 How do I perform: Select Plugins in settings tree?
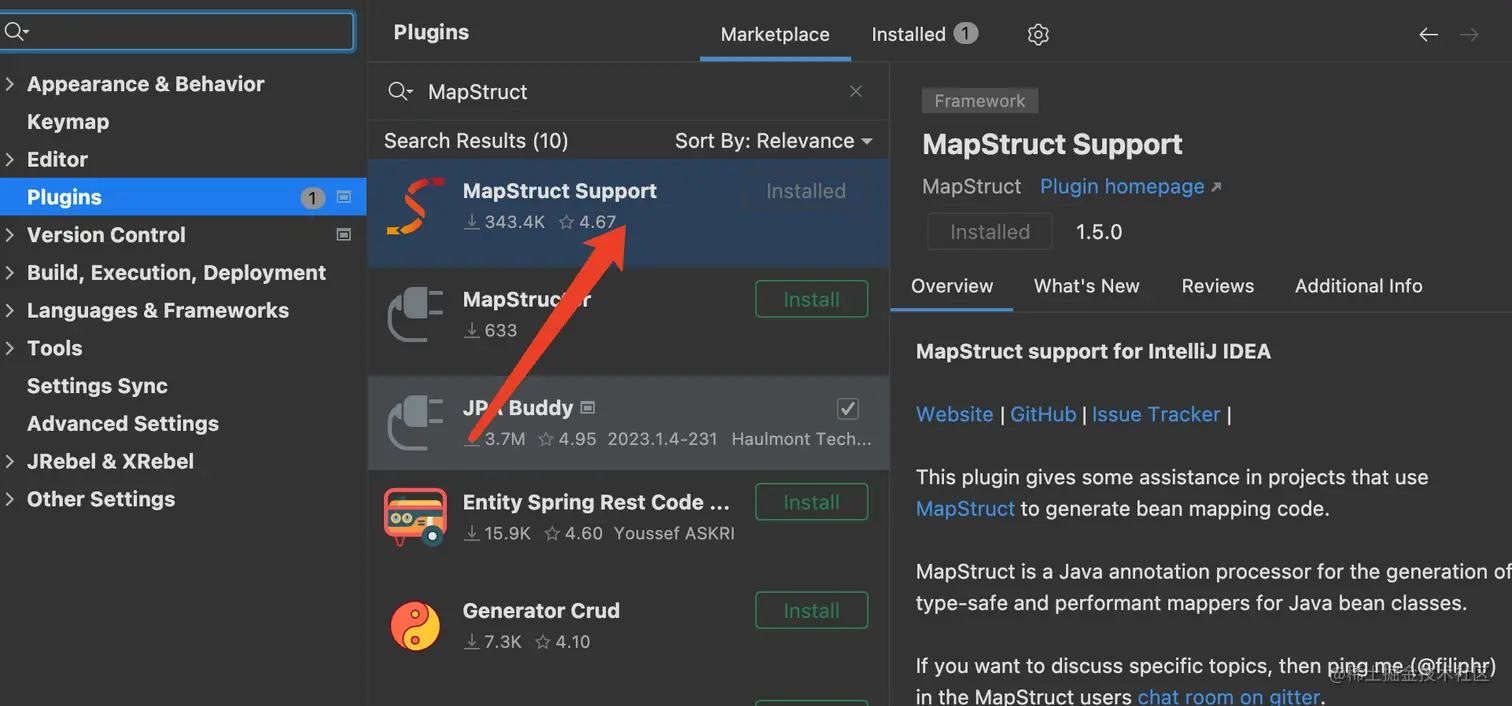point(183,197)
